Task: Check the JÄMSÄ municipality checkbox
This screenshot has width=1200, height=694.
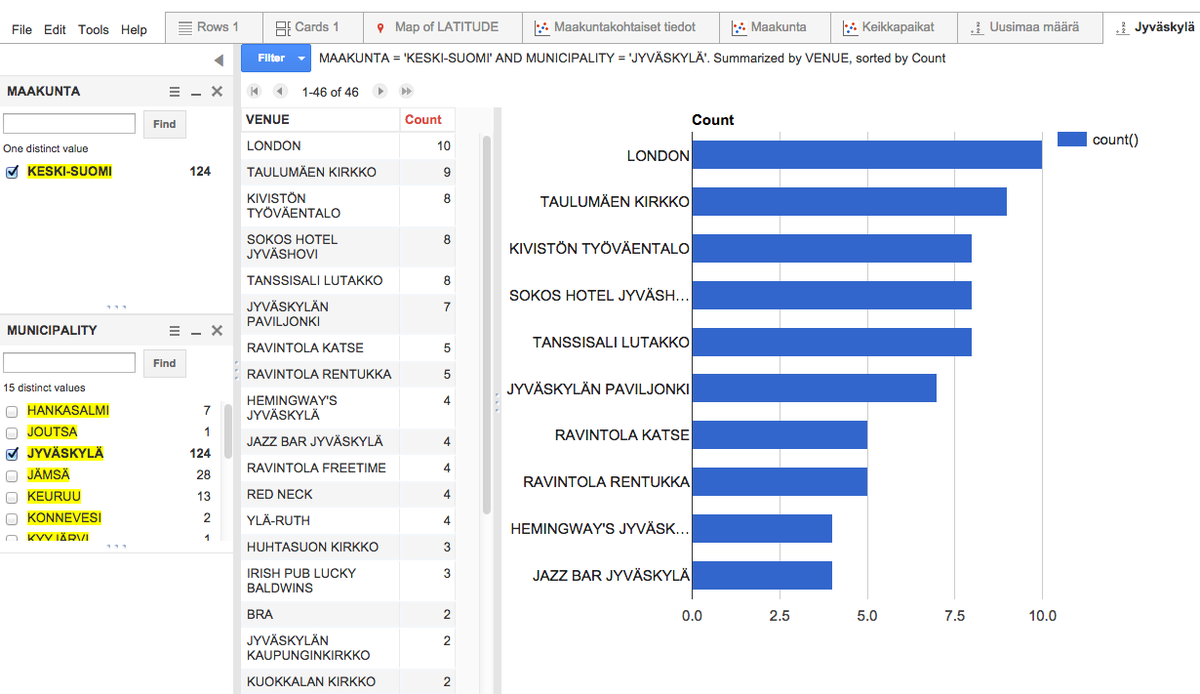Action: click(x=12, y=476)
